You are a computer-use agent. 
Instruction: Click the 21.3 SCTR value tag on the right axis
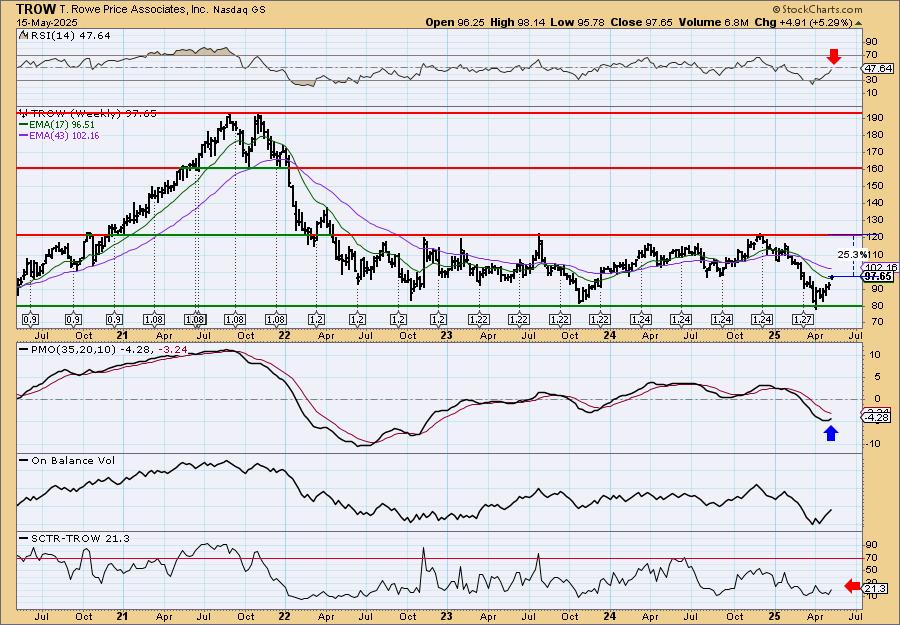click(x=875, y=588)
